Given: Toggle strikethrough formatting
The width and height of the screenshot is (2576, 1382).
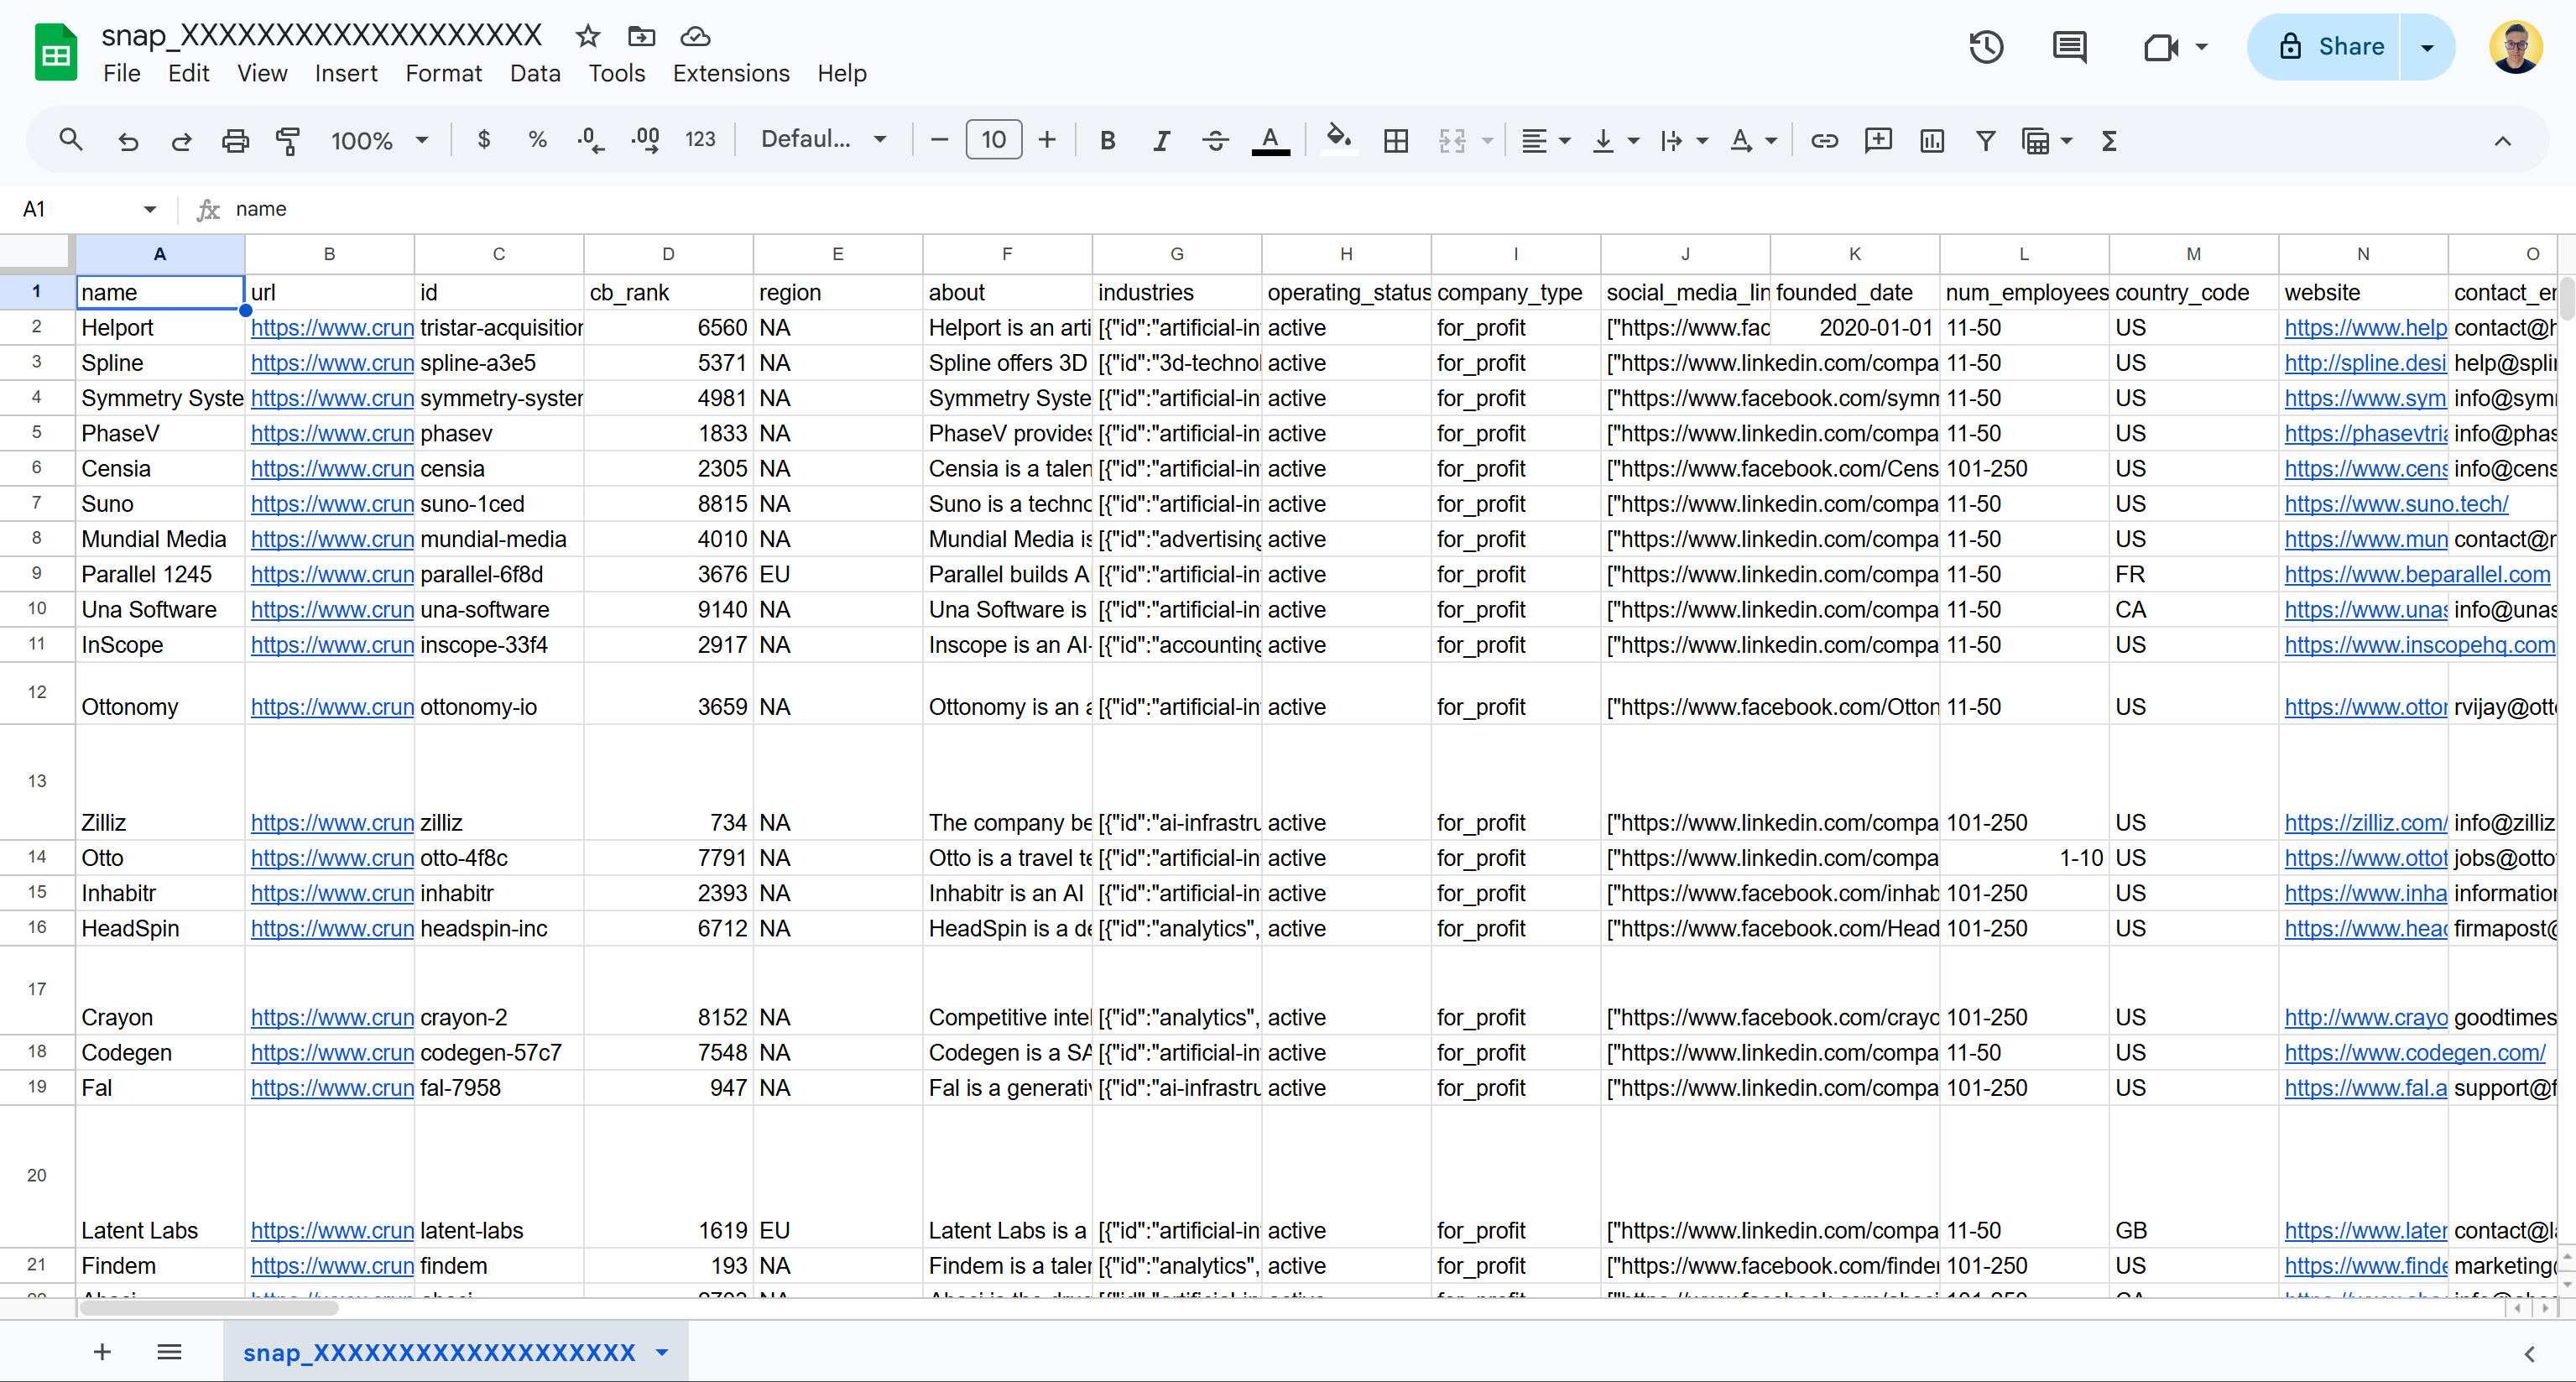Looking at the screenshot, I should (x=1215, y=140).
